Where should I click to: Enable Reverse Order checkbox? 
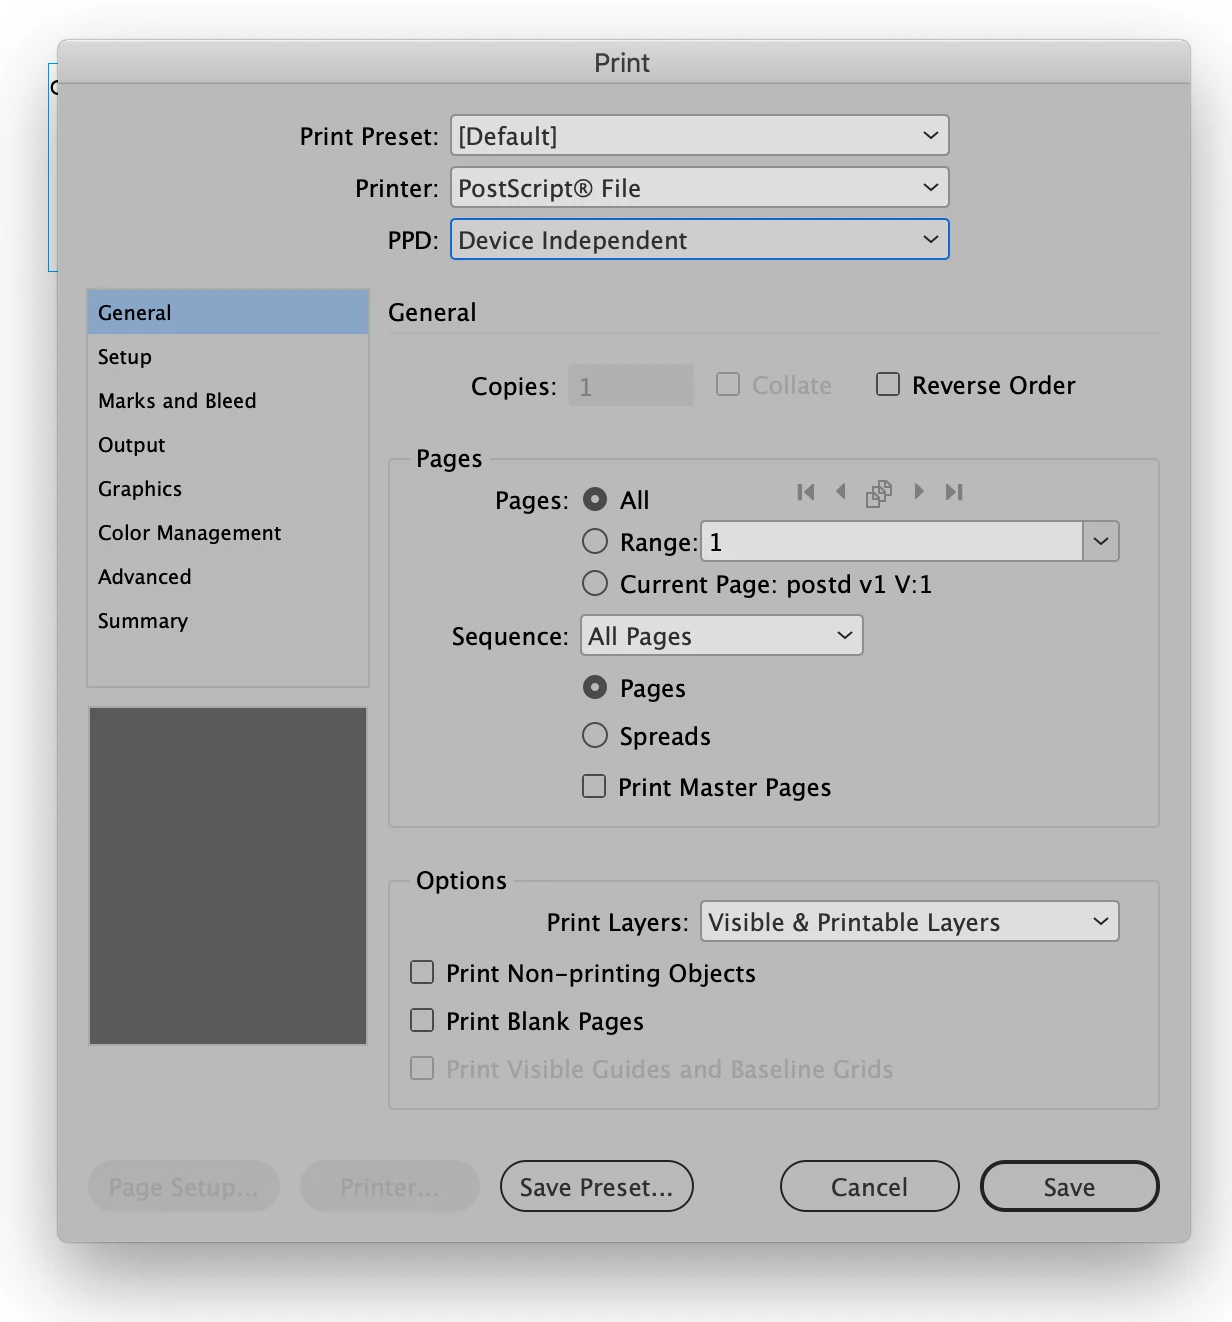coord(888,385)
